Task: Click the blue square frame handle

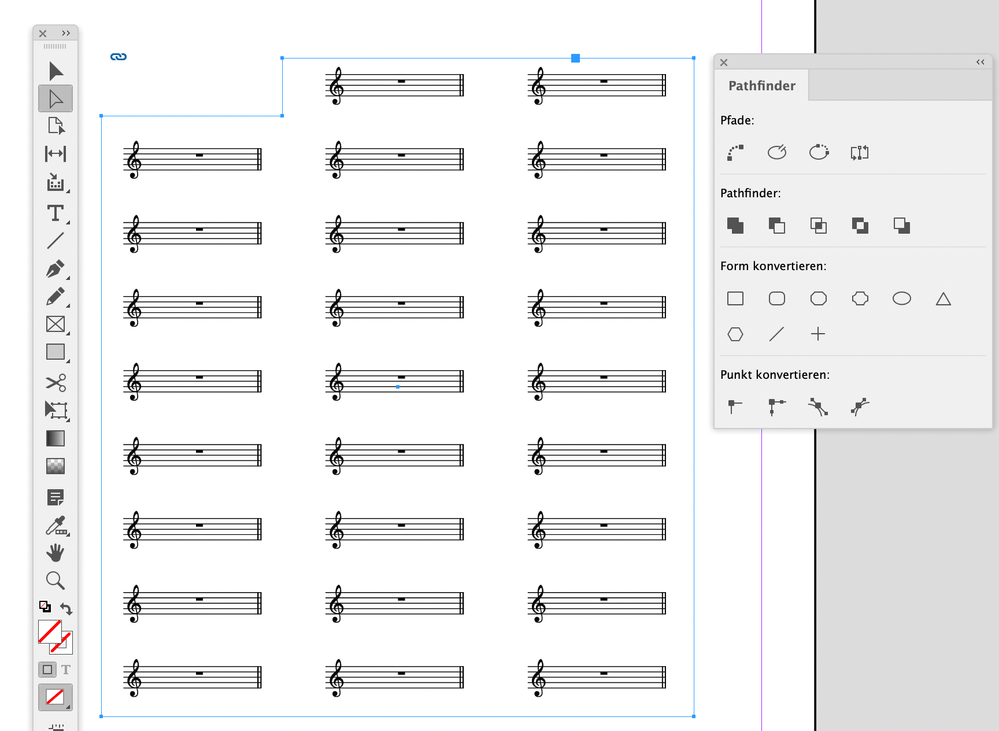Action: 575,58
